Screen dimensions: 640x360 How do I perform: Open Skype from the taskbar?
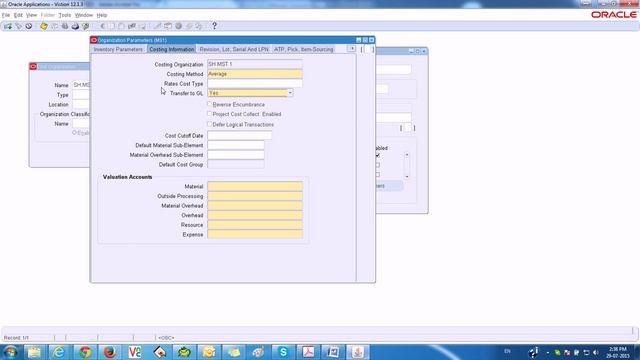[x=283, y=352]
